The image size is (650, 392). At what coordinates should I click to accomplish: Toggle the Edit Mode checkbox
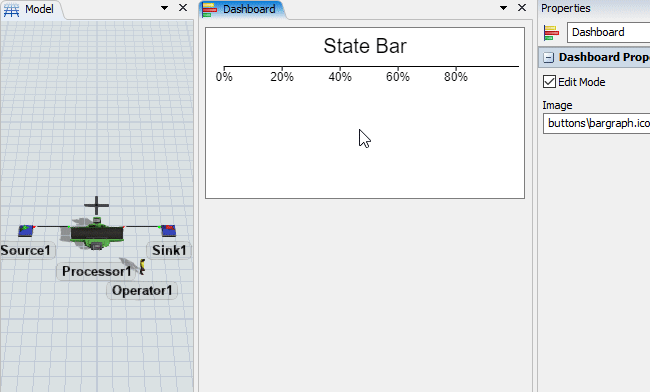[x=549, y=82]
